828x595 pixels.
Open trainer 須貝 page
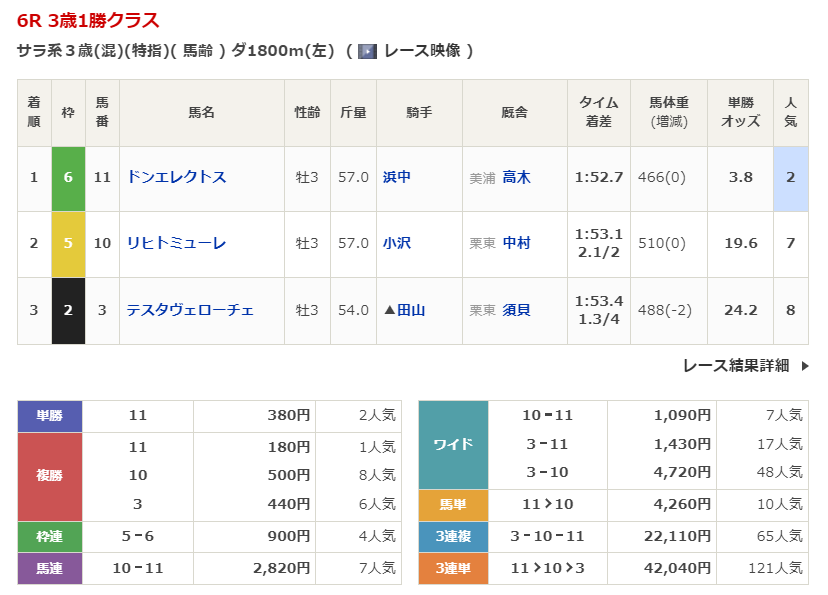[516, 310]
